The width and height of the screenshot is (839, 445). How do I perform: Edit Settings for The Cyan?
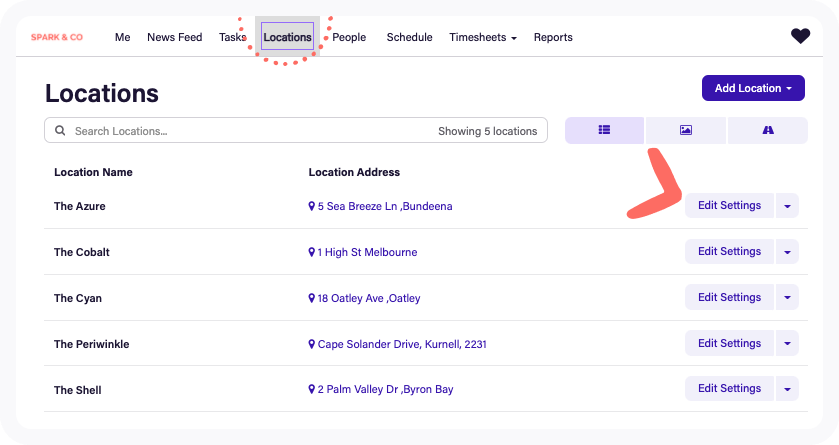pos(729,297)
